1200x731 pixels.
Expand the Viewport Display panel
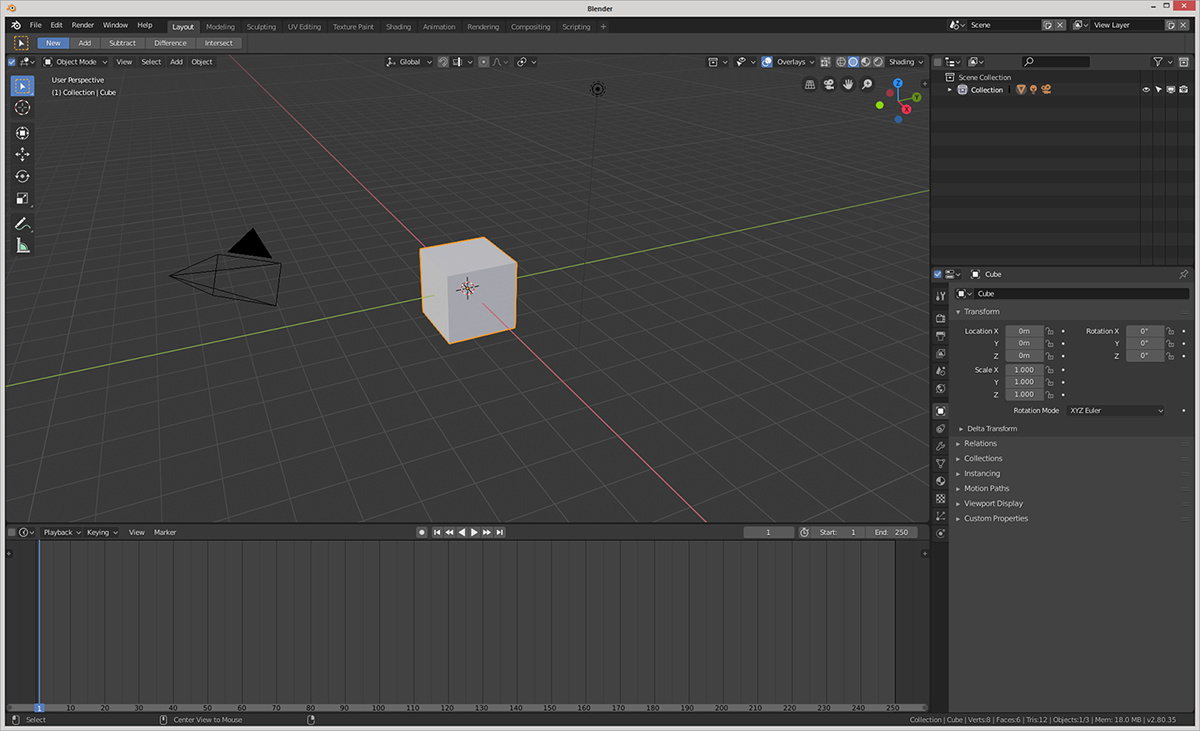click(993, 503)
